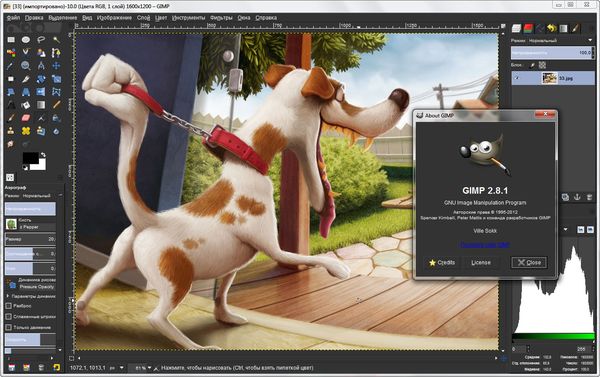
Task: Expand Параметры динамики section
Action: pos(8,296)
